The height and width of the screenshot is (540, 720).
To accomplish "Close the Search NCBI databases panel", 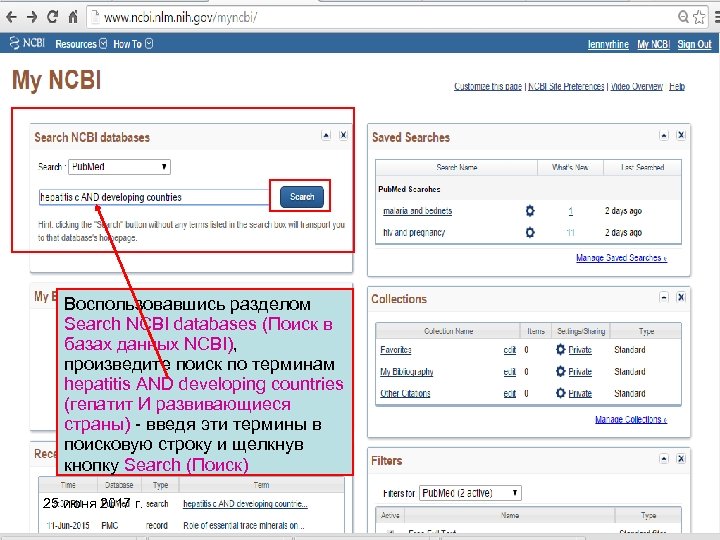I will click(x=343, y=135).
